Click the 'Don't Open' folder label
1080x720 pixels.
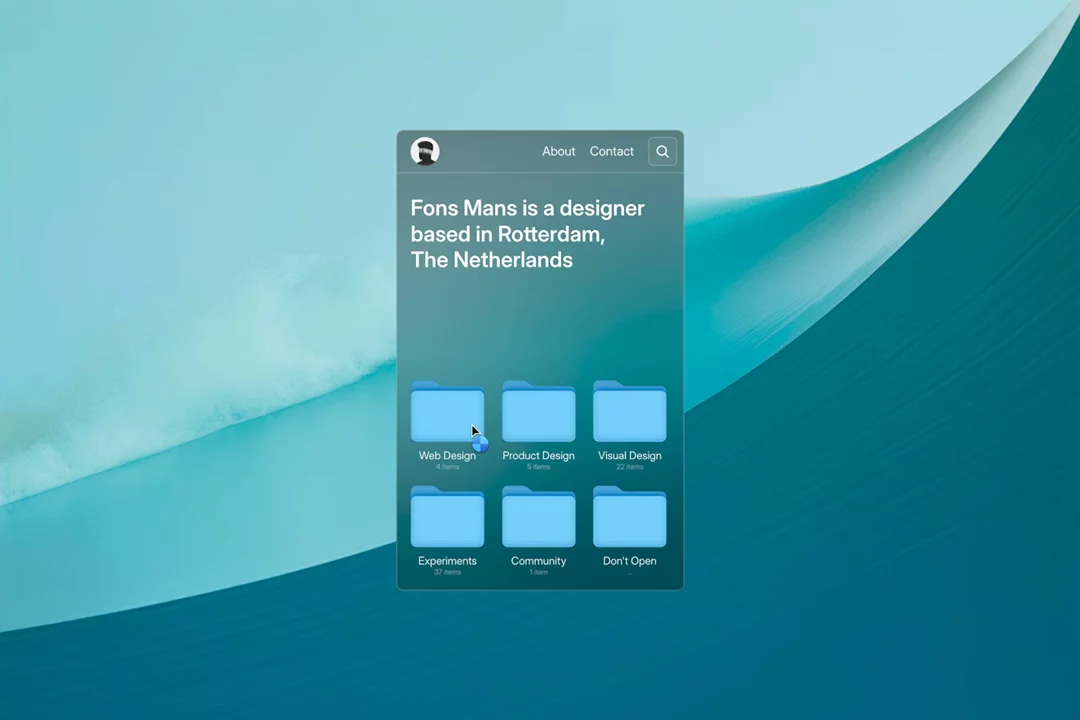tap(630, 561)
